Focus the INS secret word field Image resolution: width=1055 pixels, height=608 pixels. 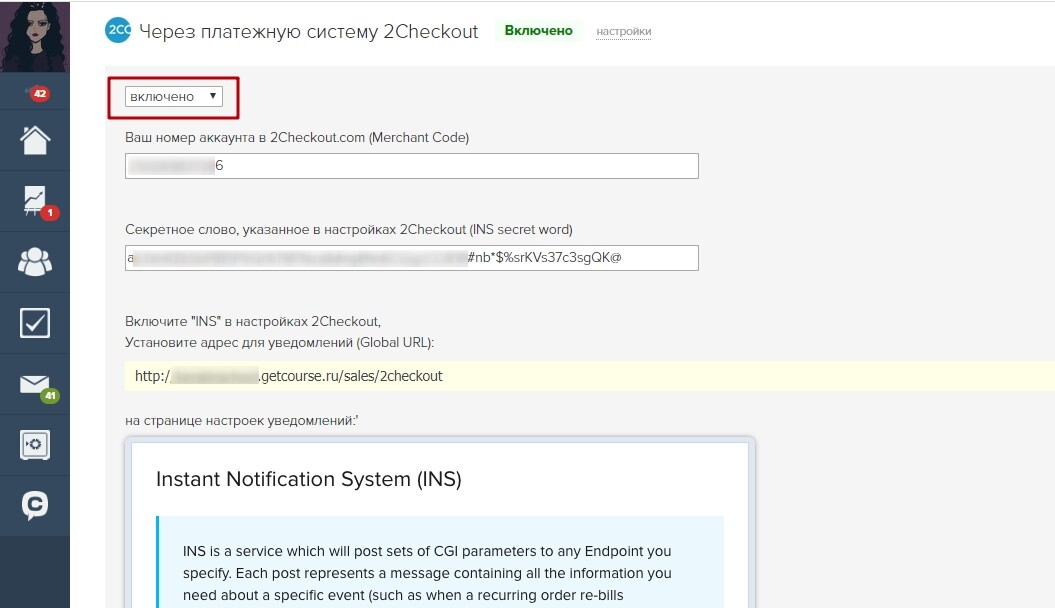pos(412,258)
